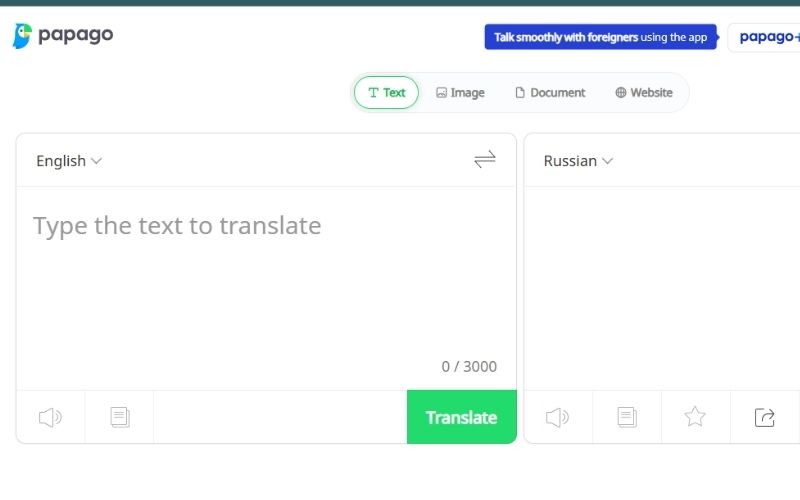The height and width of the screenshot is (500, 800).
Task: Open the Russian target language dropdown
Action: coord(578,161)
